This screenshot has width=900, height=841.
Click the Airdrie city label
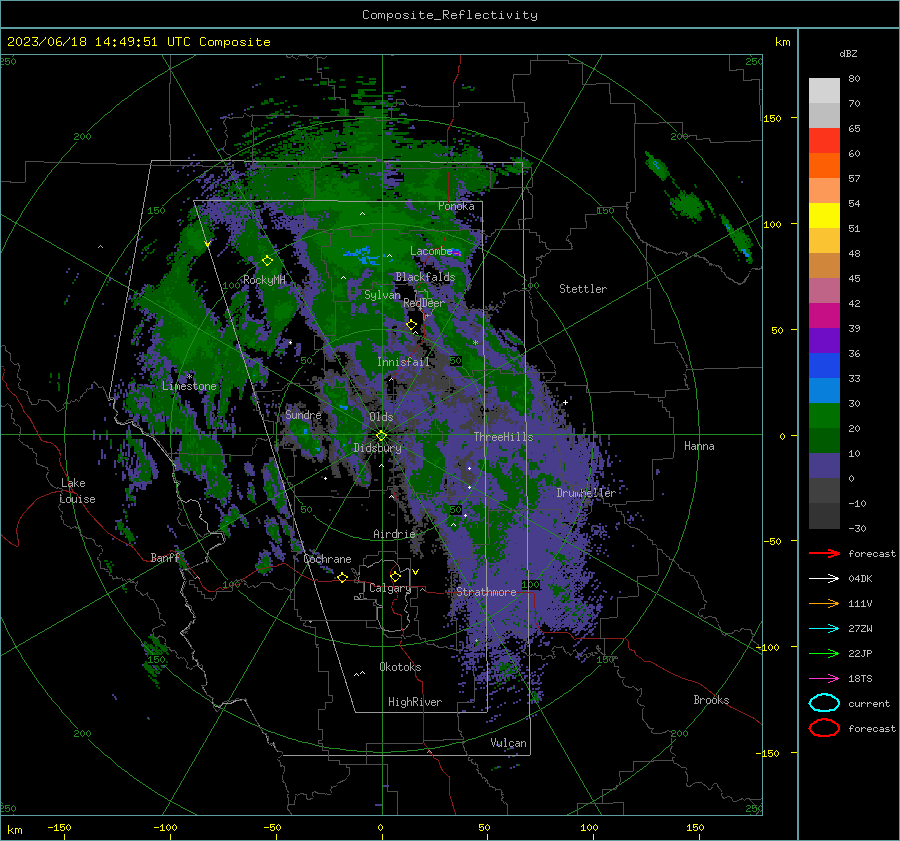tap(394, 534)
